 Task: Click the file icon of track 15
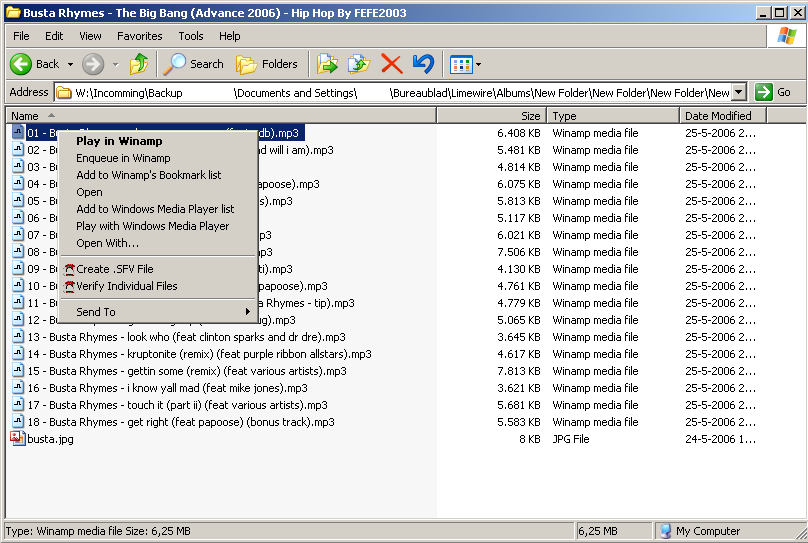18,370
